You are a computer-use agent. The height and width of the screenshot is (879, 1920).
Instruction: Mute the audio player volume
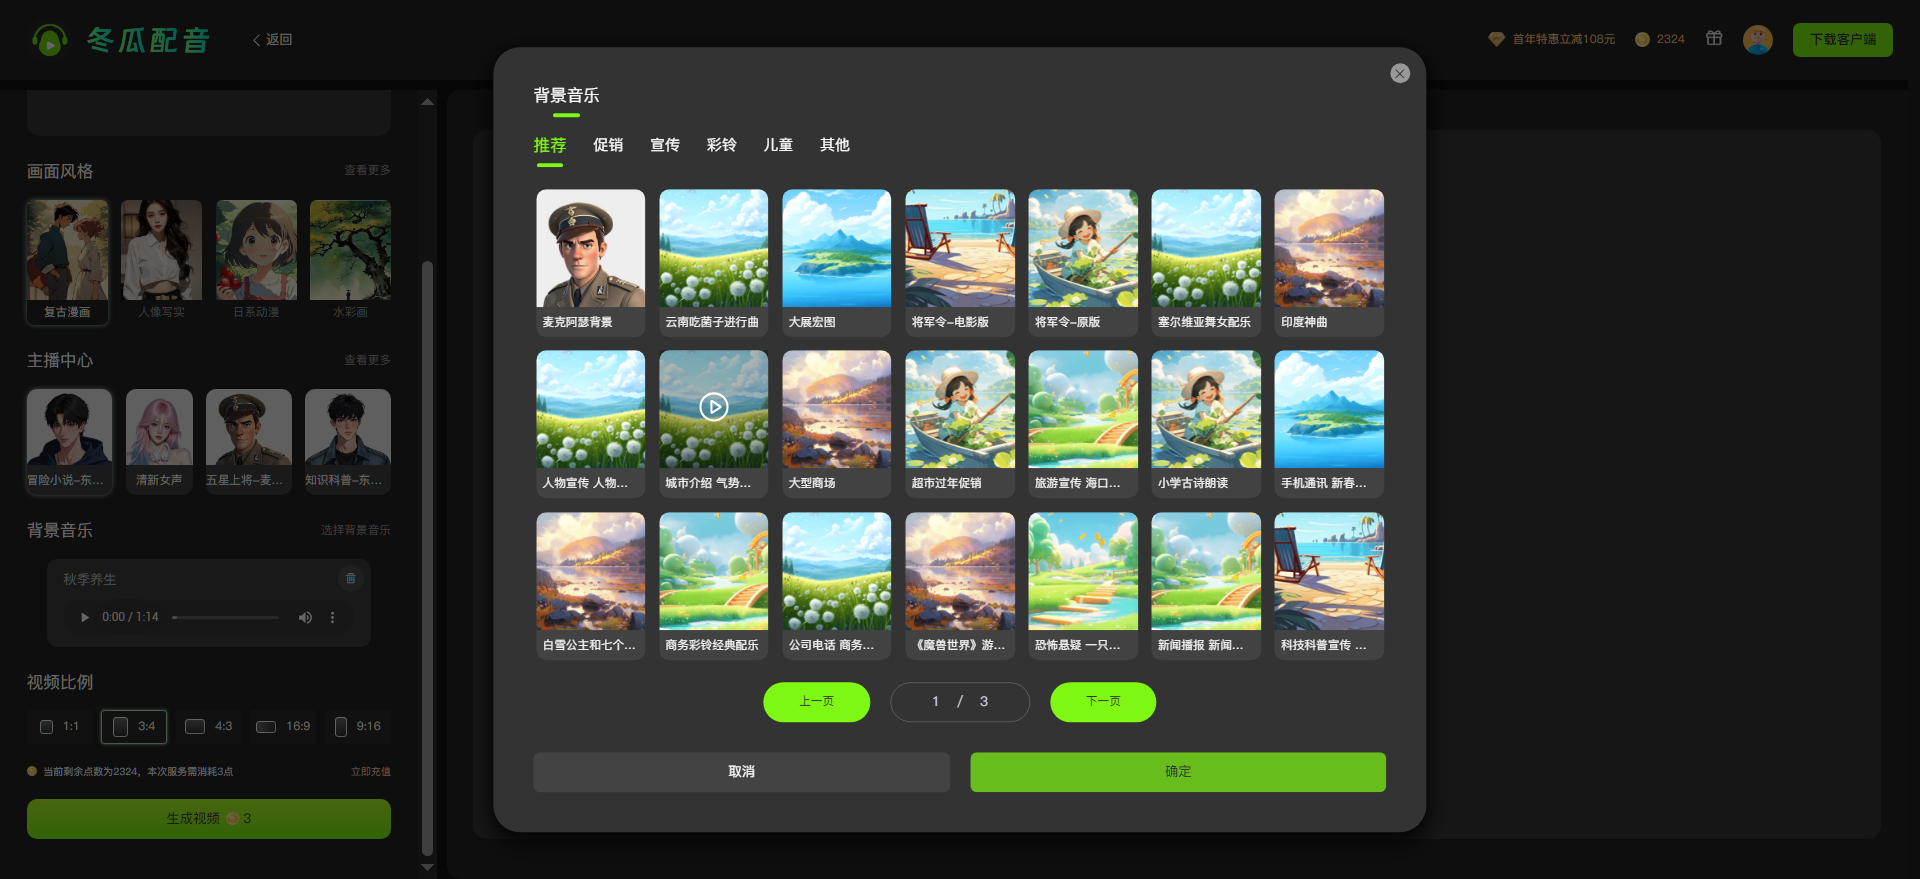[x=305, y=618]
